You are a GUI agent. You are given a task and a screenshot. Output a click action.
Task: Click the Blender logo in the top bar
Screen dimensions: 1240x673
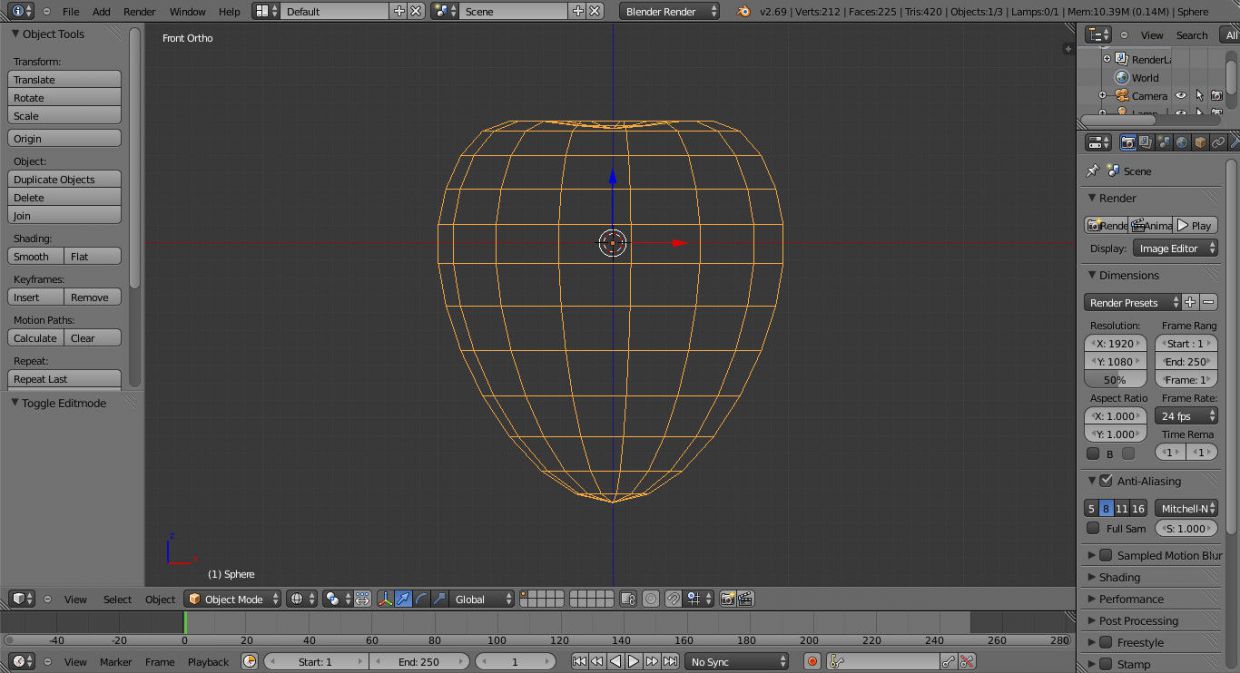743,11
